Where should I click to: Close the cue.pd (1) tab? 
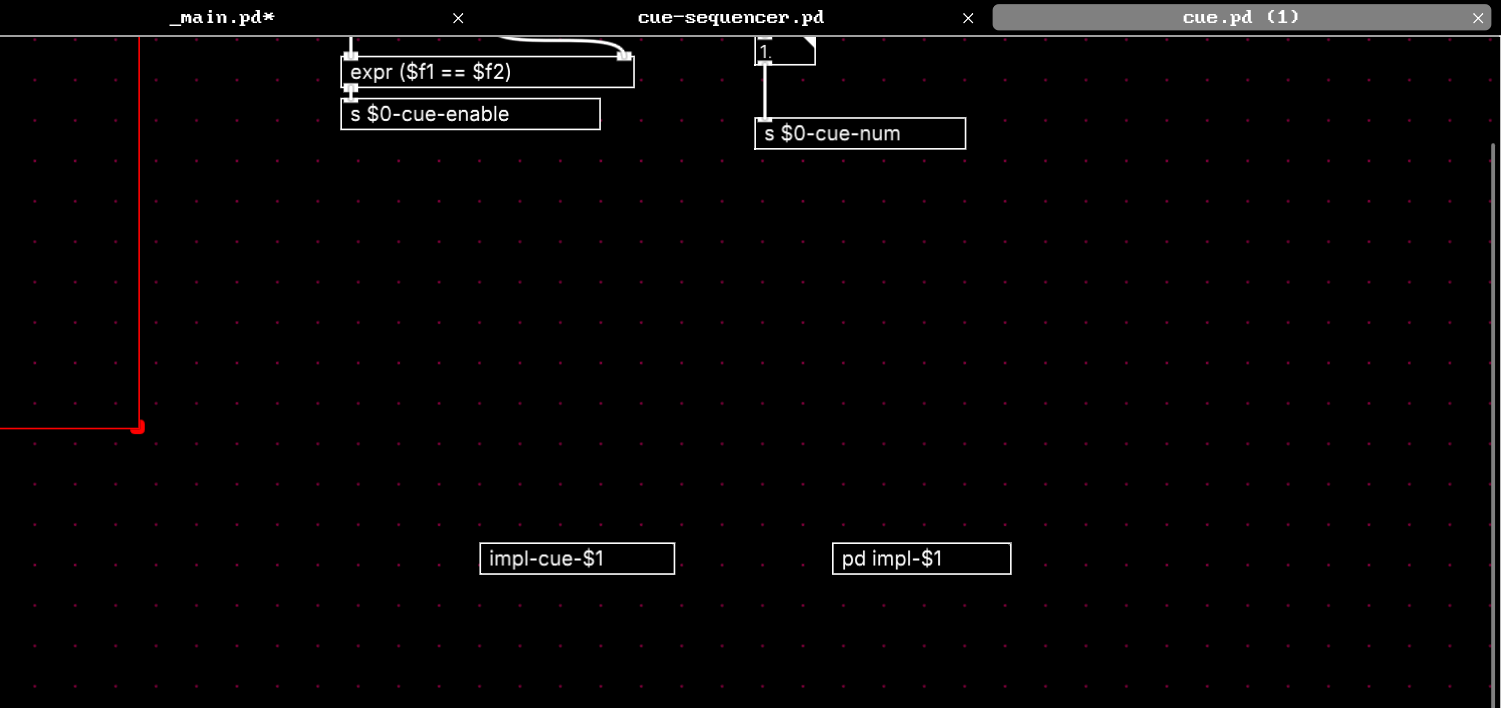tap(1478, 18)
